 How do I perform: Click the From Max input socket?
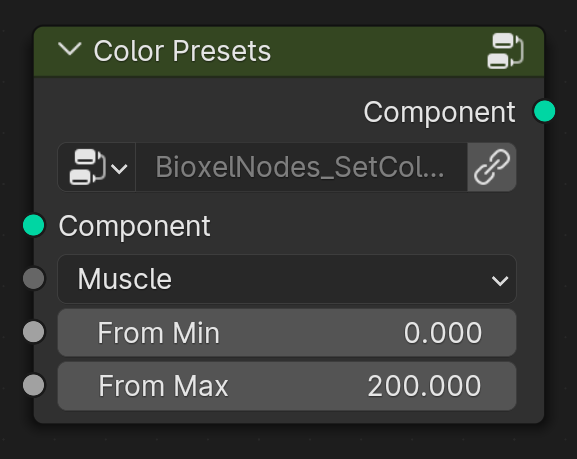point(33,385)
